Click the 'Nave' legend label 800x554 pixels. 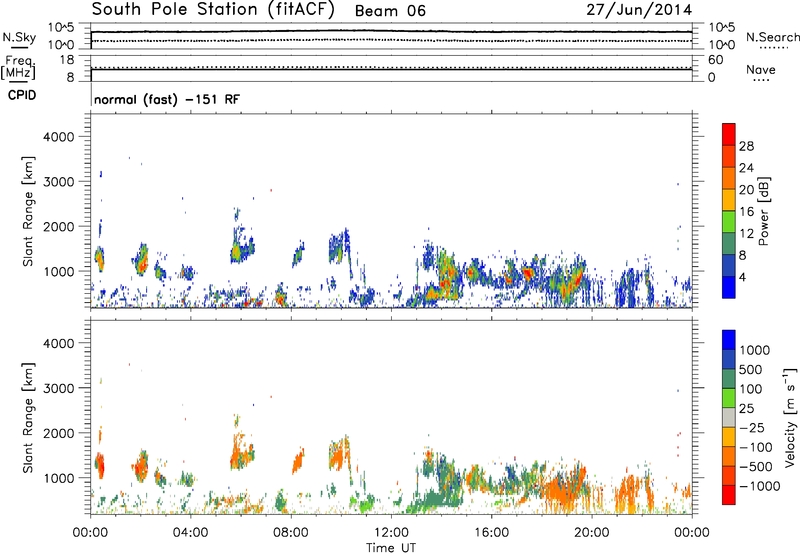[x=761, y=70]
